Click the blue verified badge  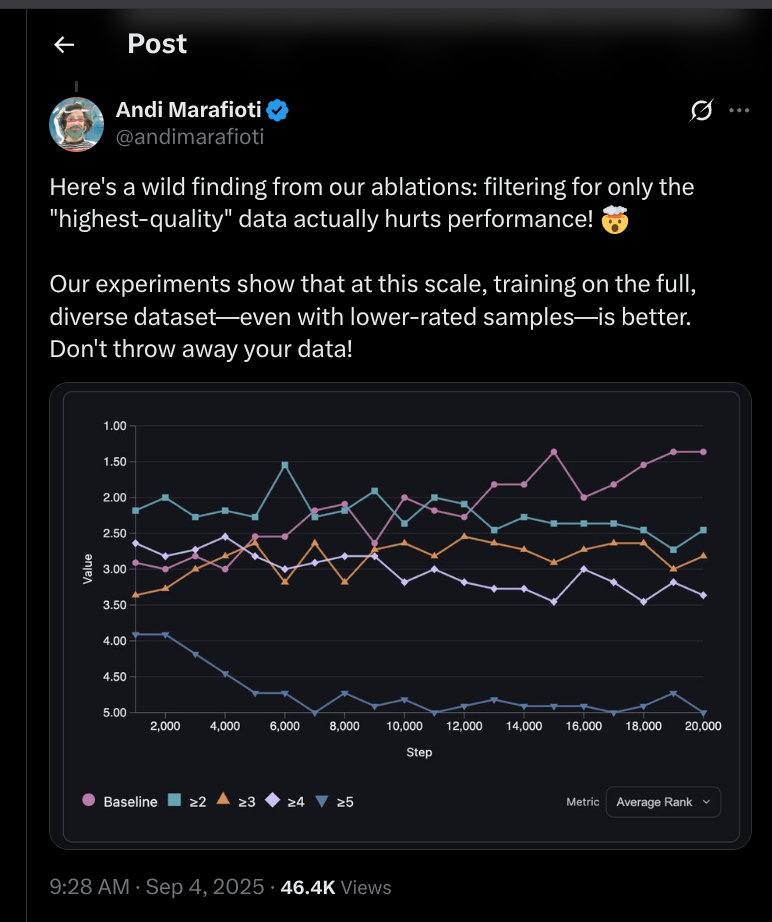278,111
